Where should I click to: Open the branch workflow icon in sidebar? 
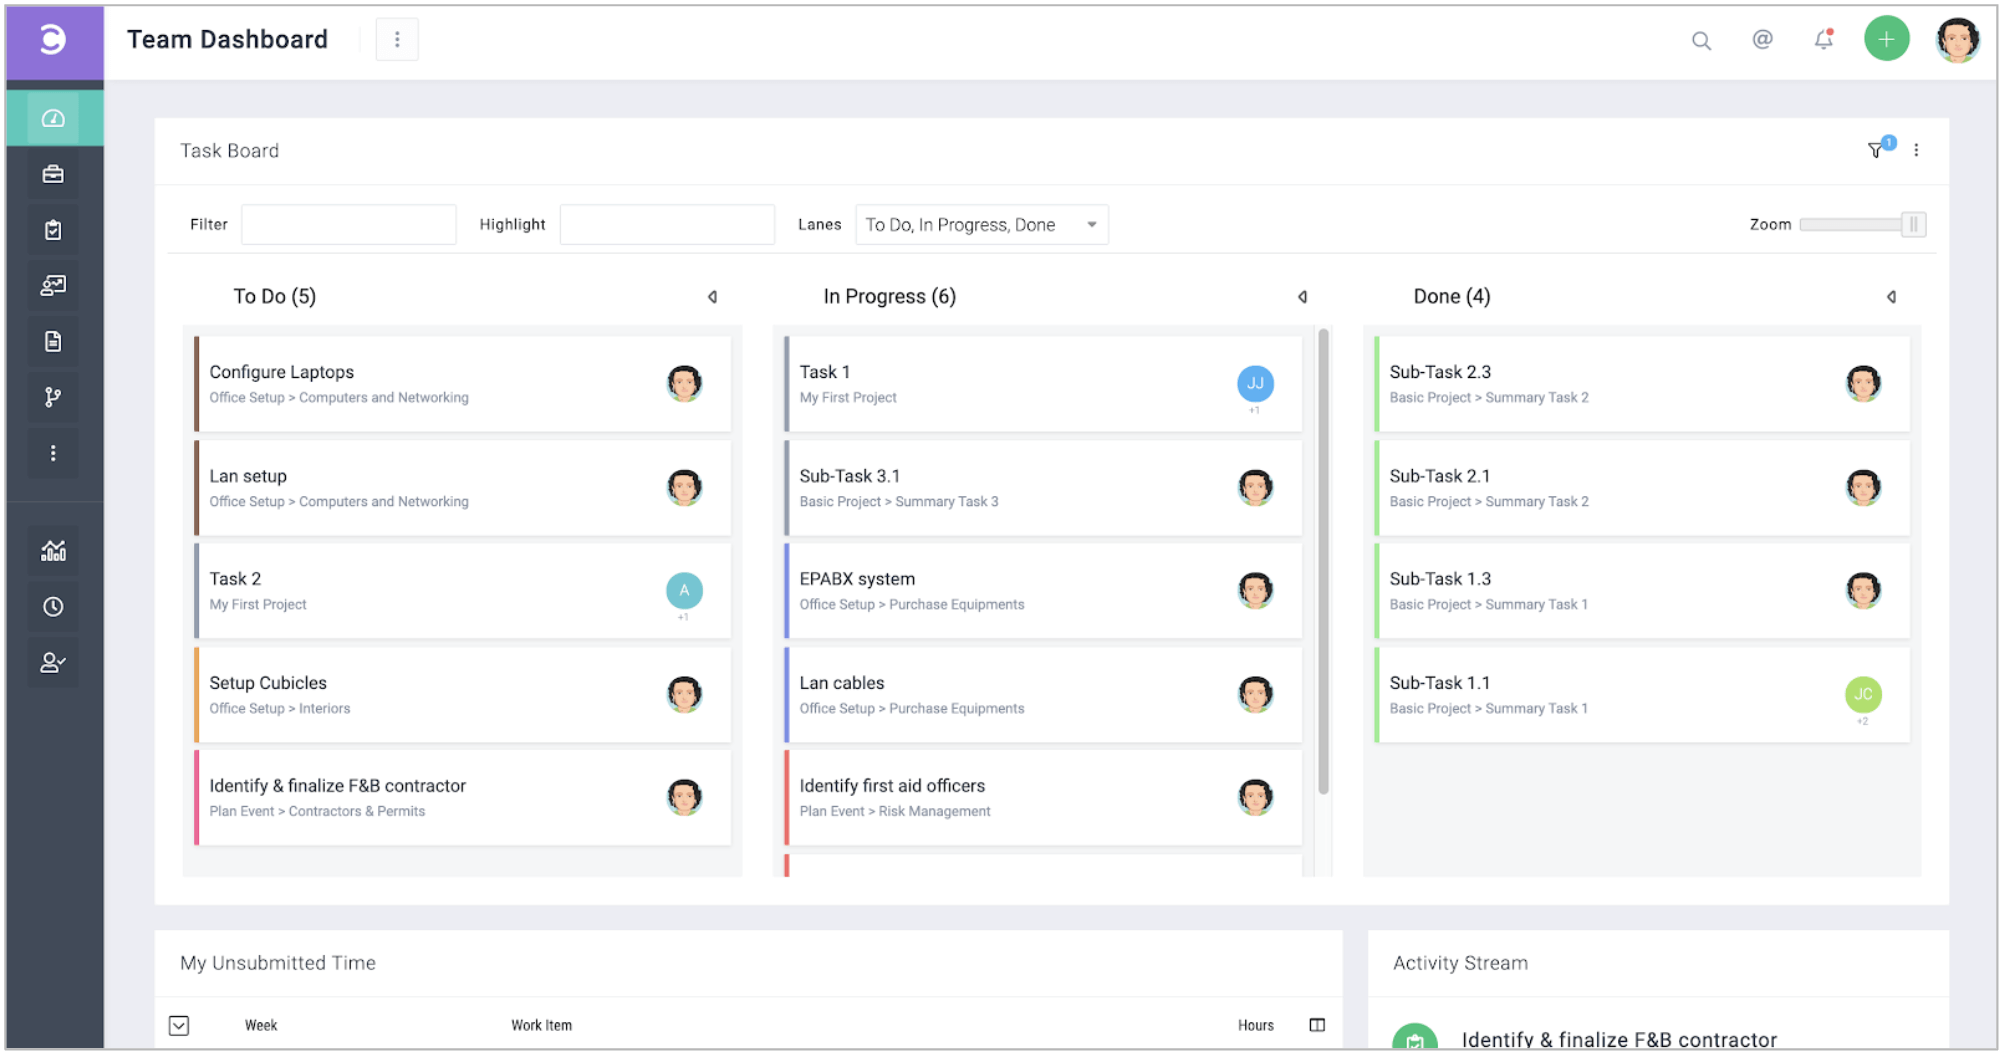(x=53, y=398)
